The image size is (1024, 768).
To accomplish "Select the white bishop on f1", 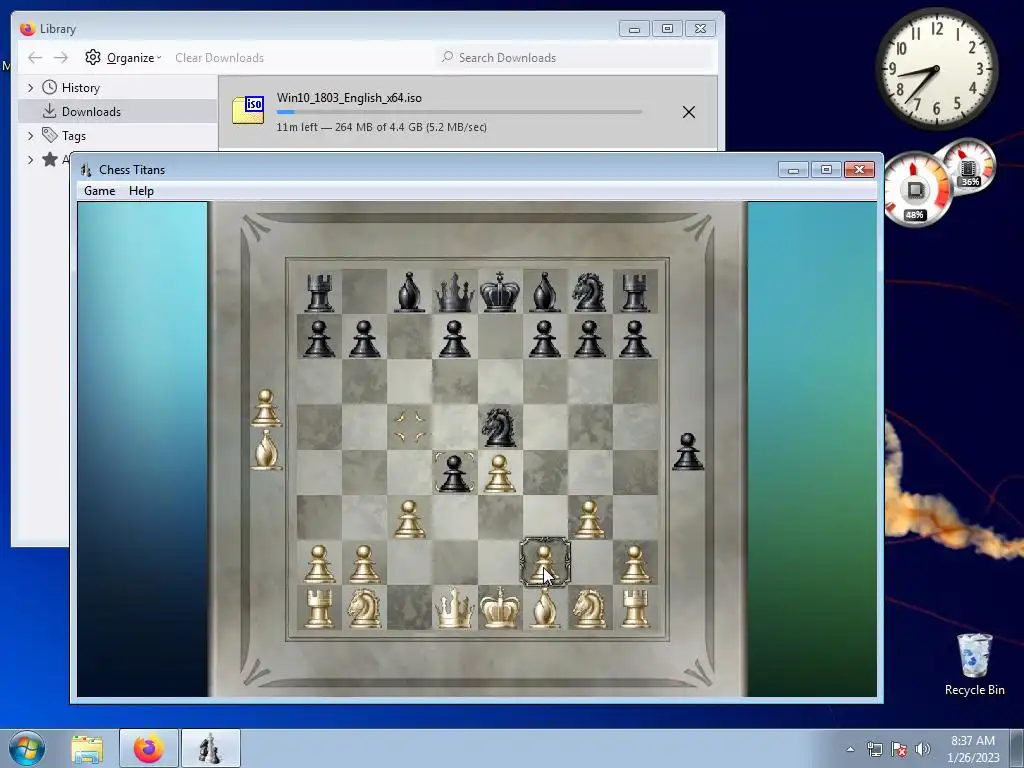I will click(x=545, y=609).
